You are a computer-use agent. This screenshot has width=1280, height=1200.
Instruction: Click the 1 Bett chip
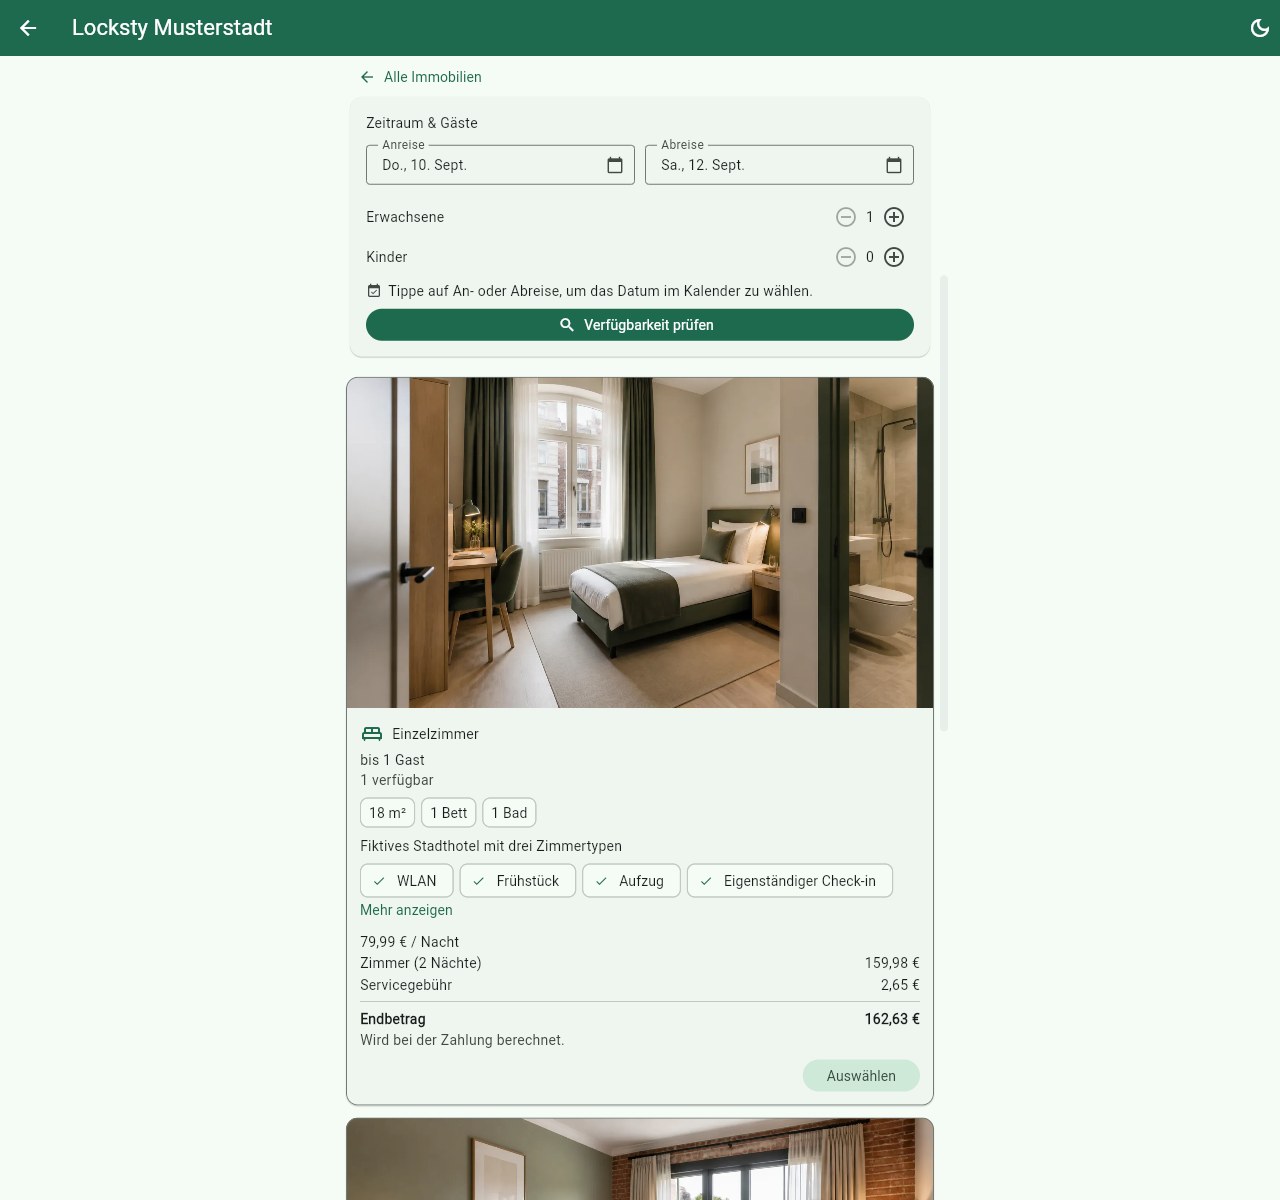point(449,813)
